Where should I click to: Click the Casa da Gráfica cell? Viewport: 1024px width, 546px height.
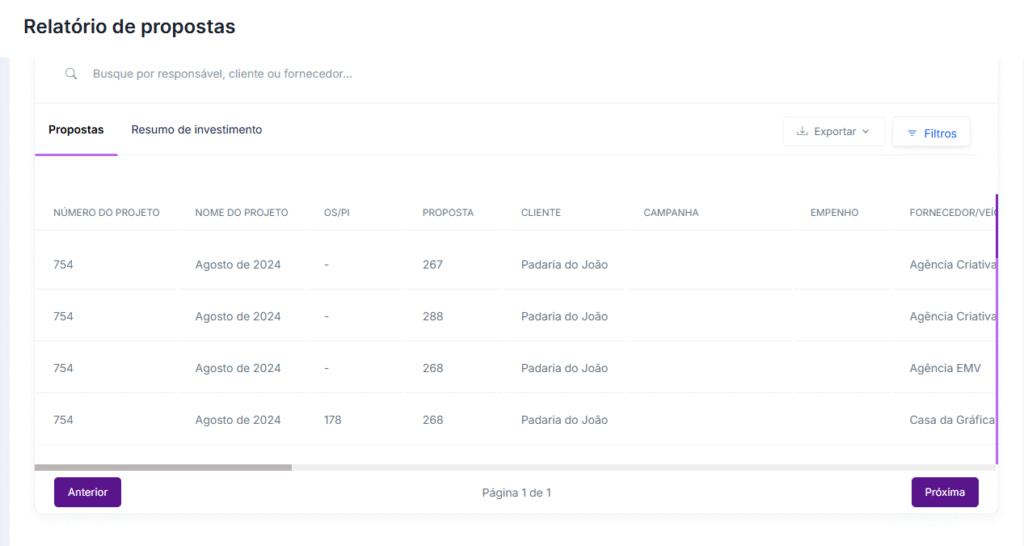951,421
